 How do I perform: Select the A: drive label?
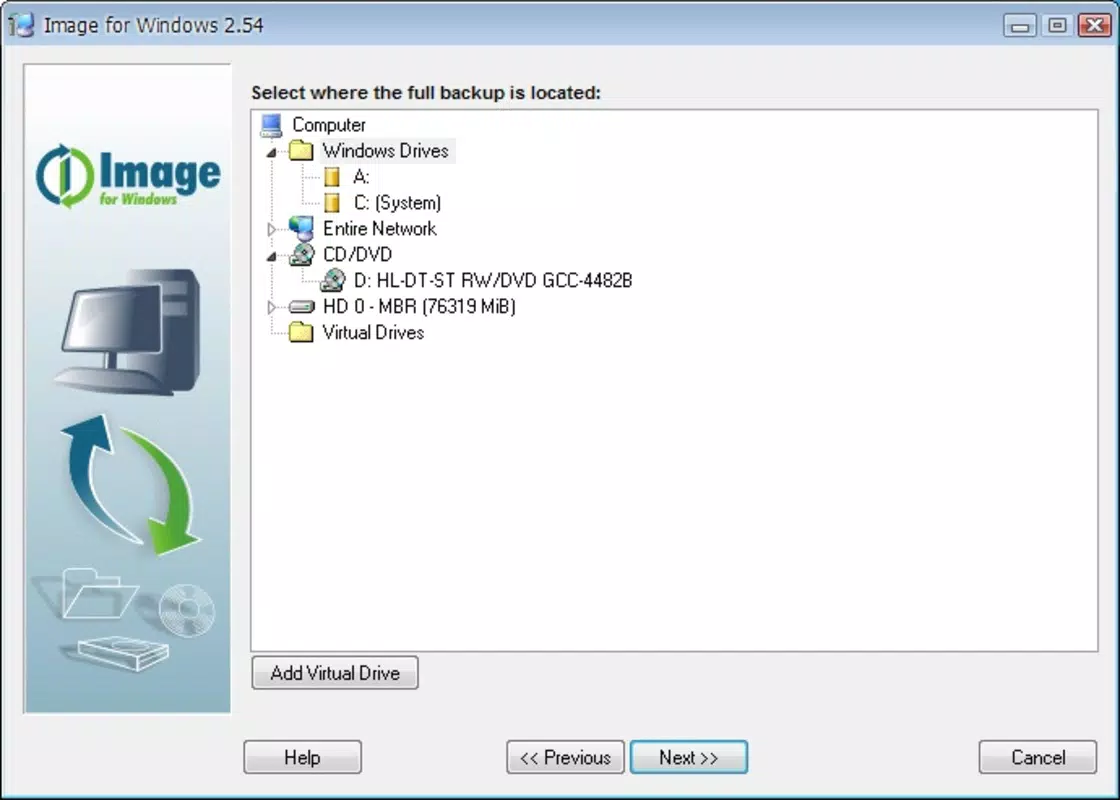[361, 177]
